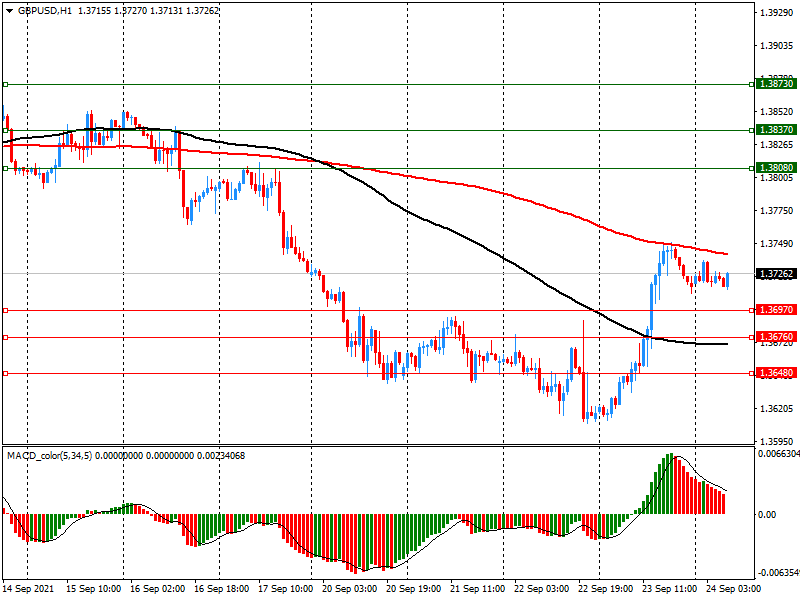Click the 23 Sep 11:00 time label

point(669,589)
